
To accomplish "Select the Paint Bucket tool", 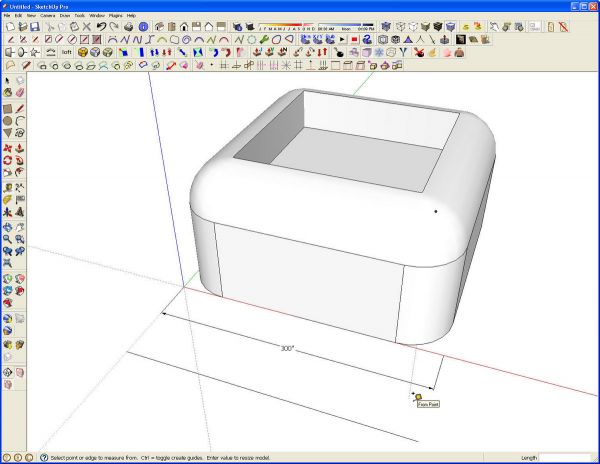I will (x=8, y=92).
